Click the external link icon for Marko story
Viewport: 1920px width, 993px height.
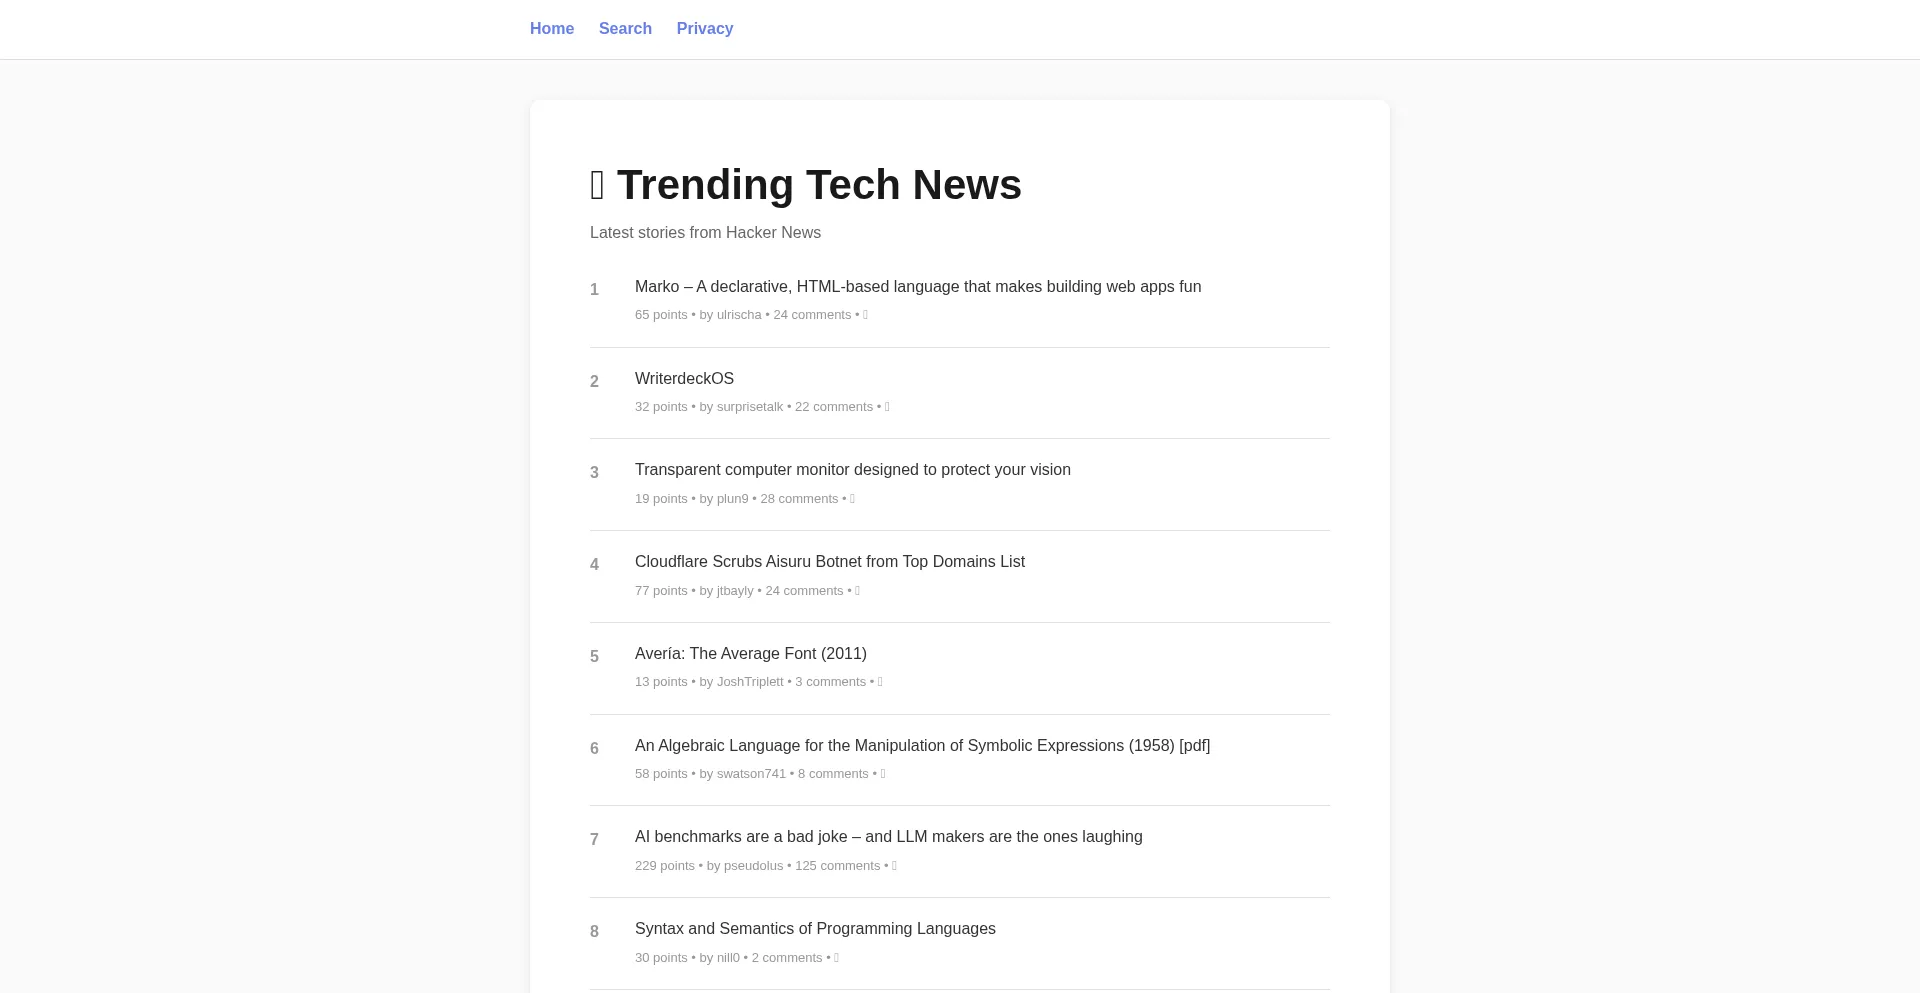coord(865,315)
